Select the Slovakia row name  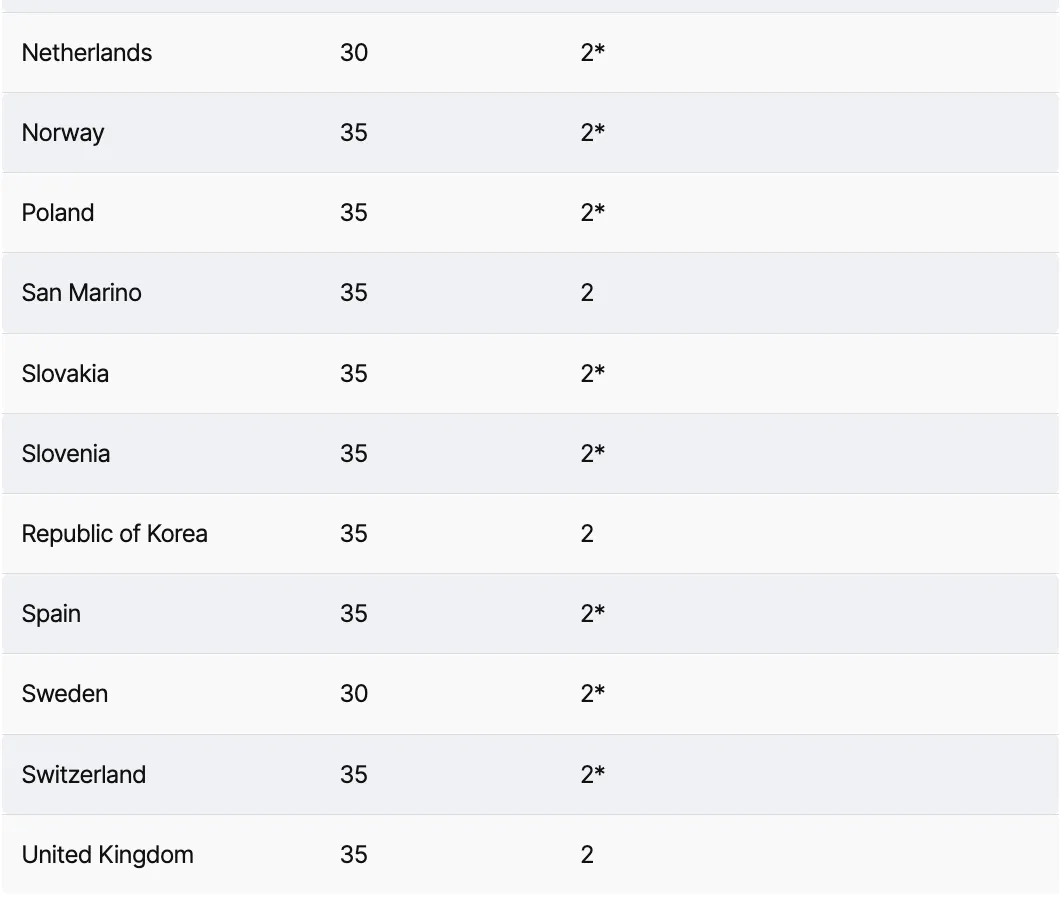coord(65,373)
